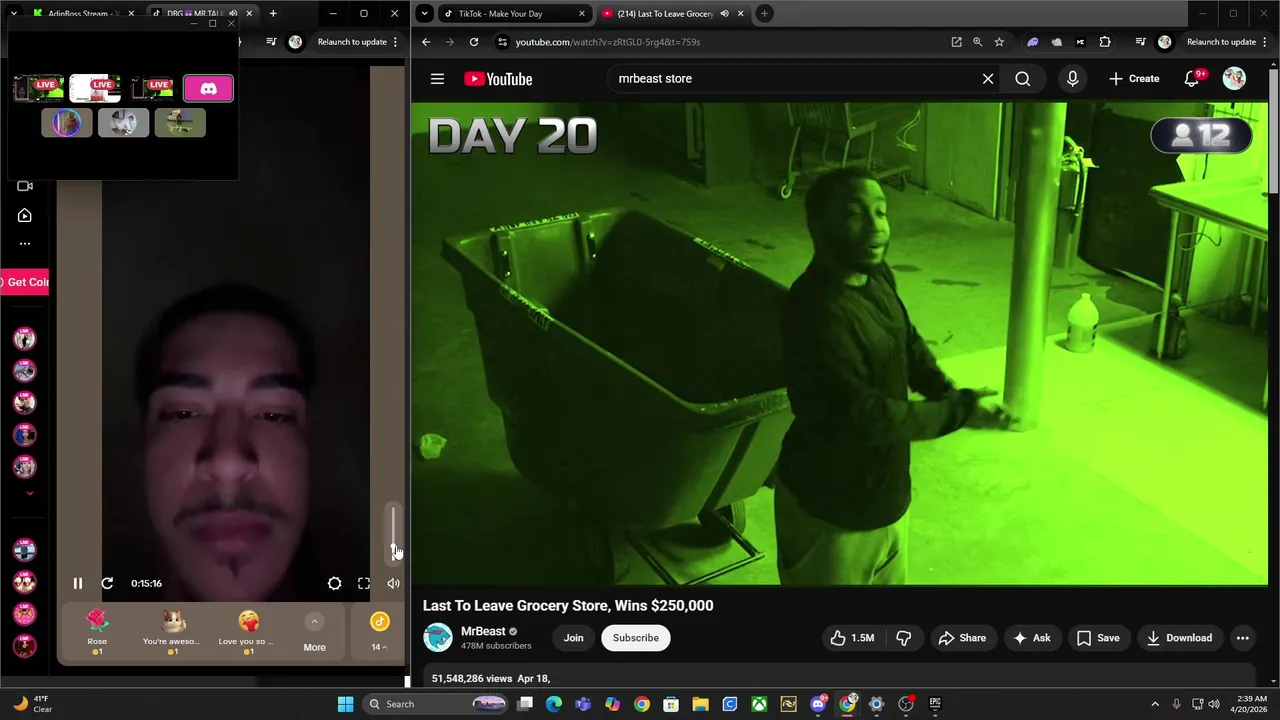This screenshot has width=1280, height=720.
Task: Open Discord from the Windows taskbar
Action: click(818, 704)
